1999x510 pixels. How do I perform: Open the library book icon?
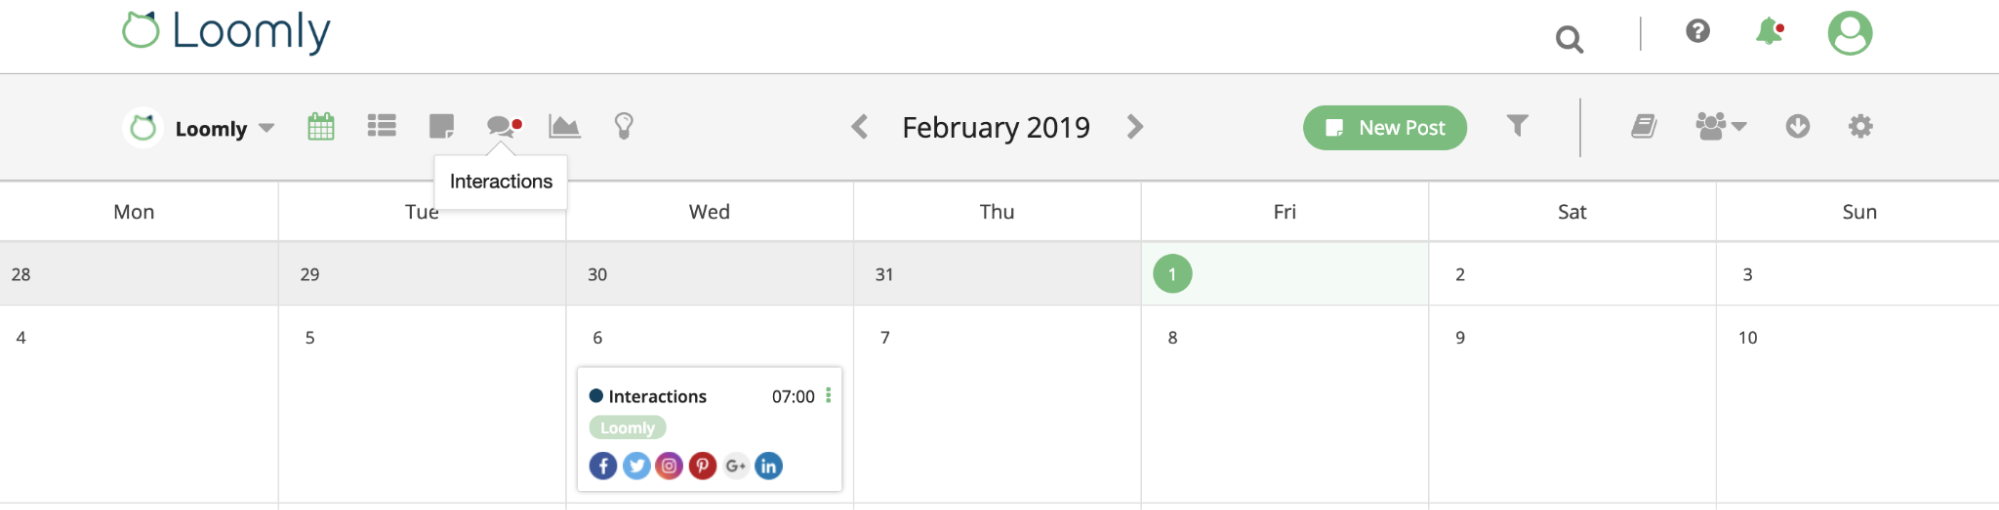[x=1643, y=126]
